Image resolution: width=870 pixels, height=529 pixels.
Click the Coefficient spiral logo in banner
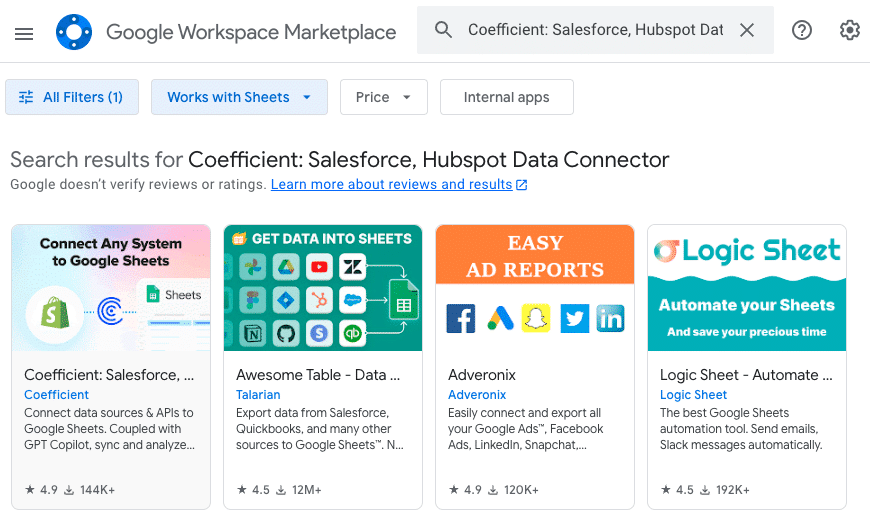(x=110, y=311)
